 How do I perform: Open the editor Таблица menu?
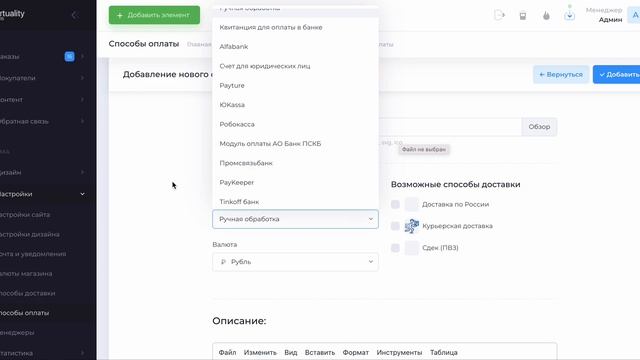(x=444, y=352)
